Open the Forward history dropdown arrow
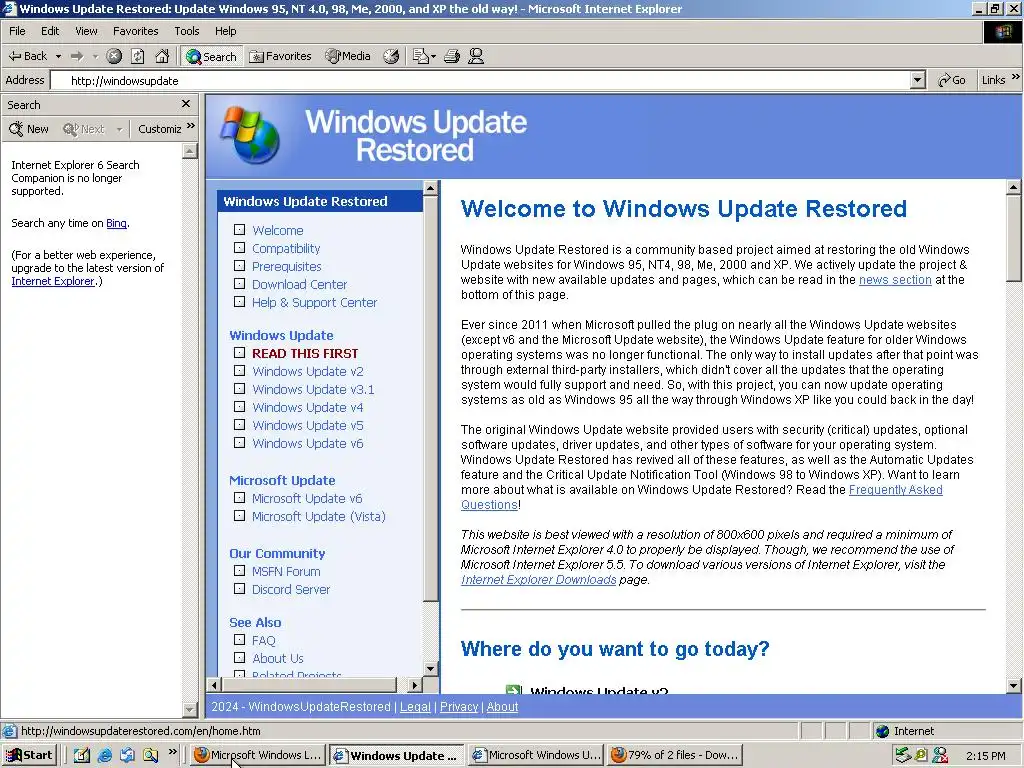The image size is (1024, 768). 95,57
